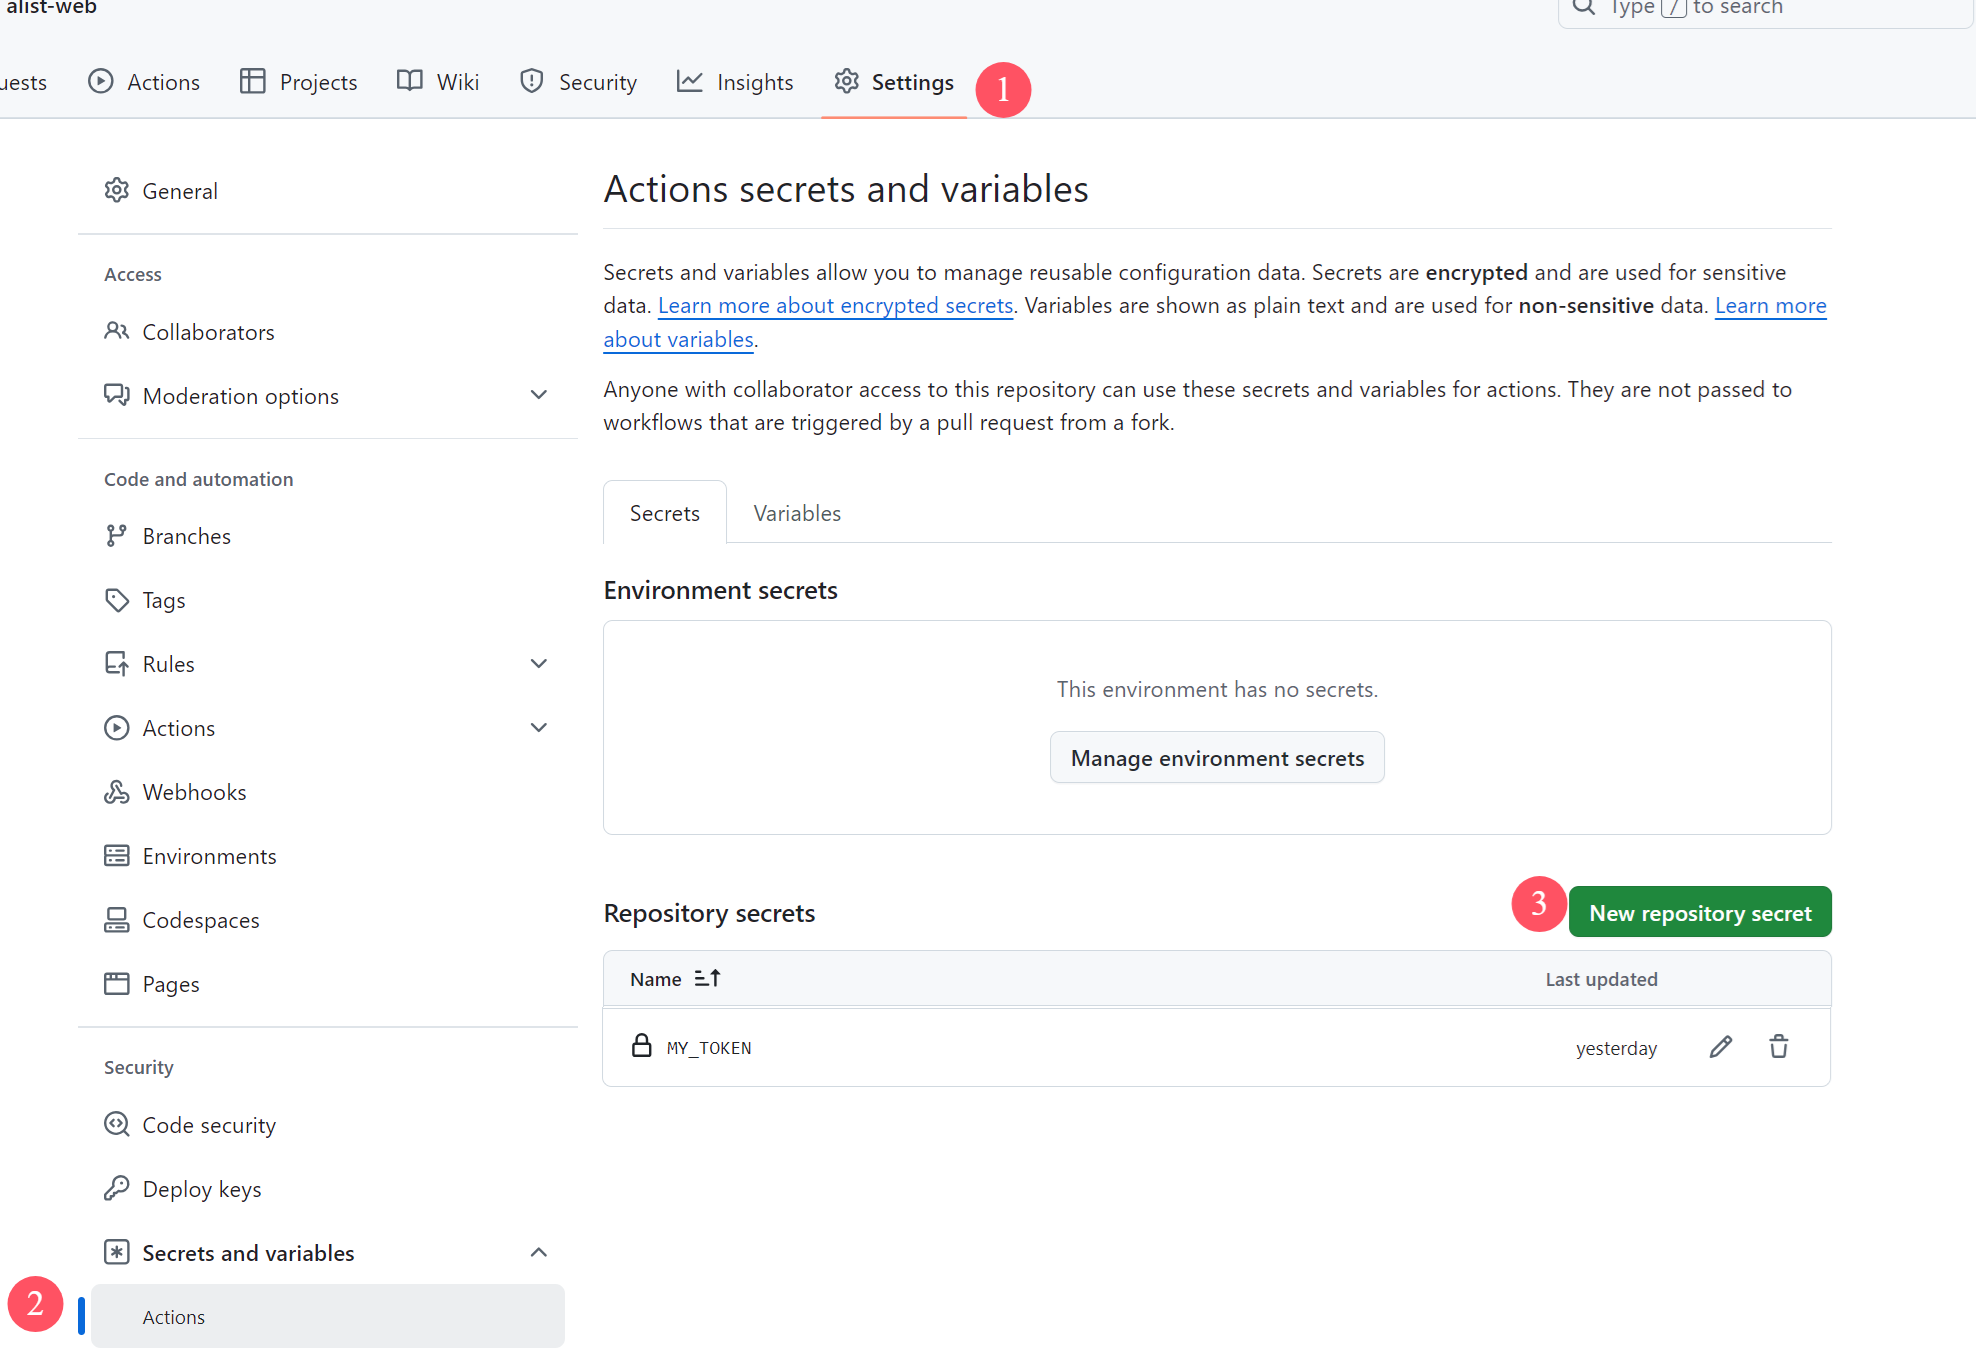Delete the MY_TOKEN secret with trash icon
The width and height of the screenshot is (1976, 1352).
coord(1779,1047)
